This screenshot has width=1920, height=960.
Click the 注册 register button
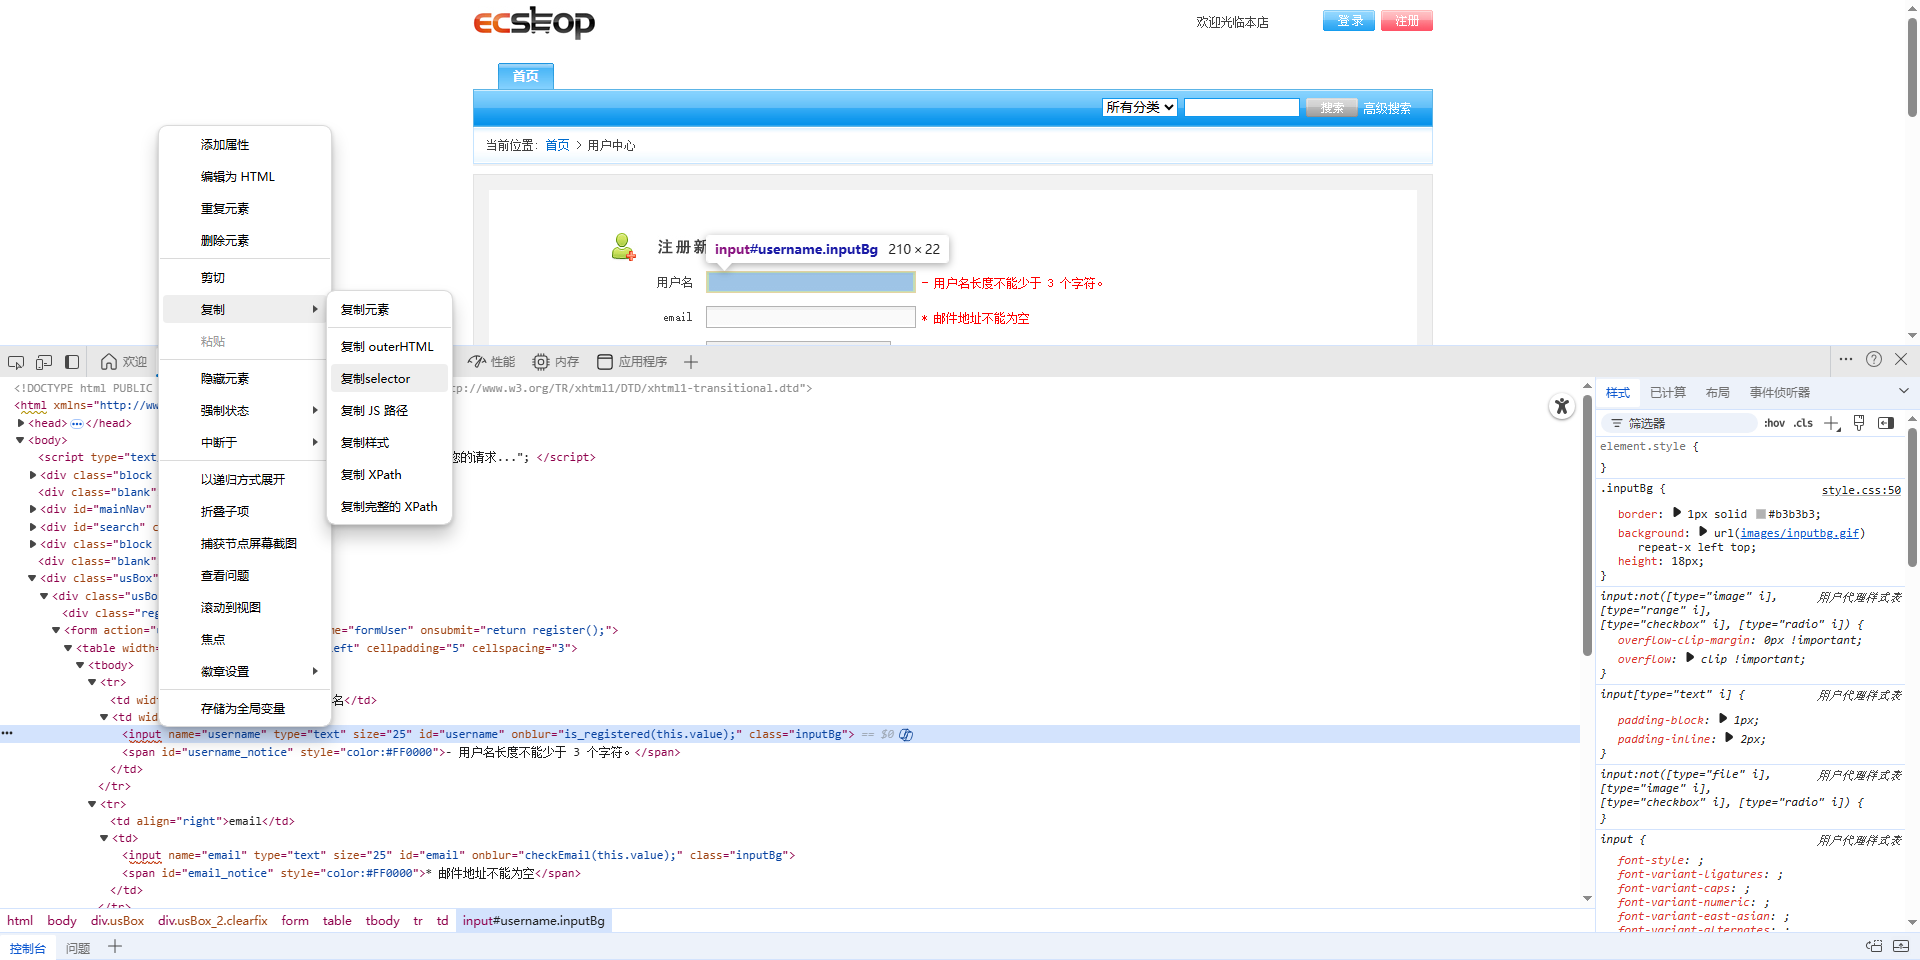pyautogui.click(x=1407, y=21)
